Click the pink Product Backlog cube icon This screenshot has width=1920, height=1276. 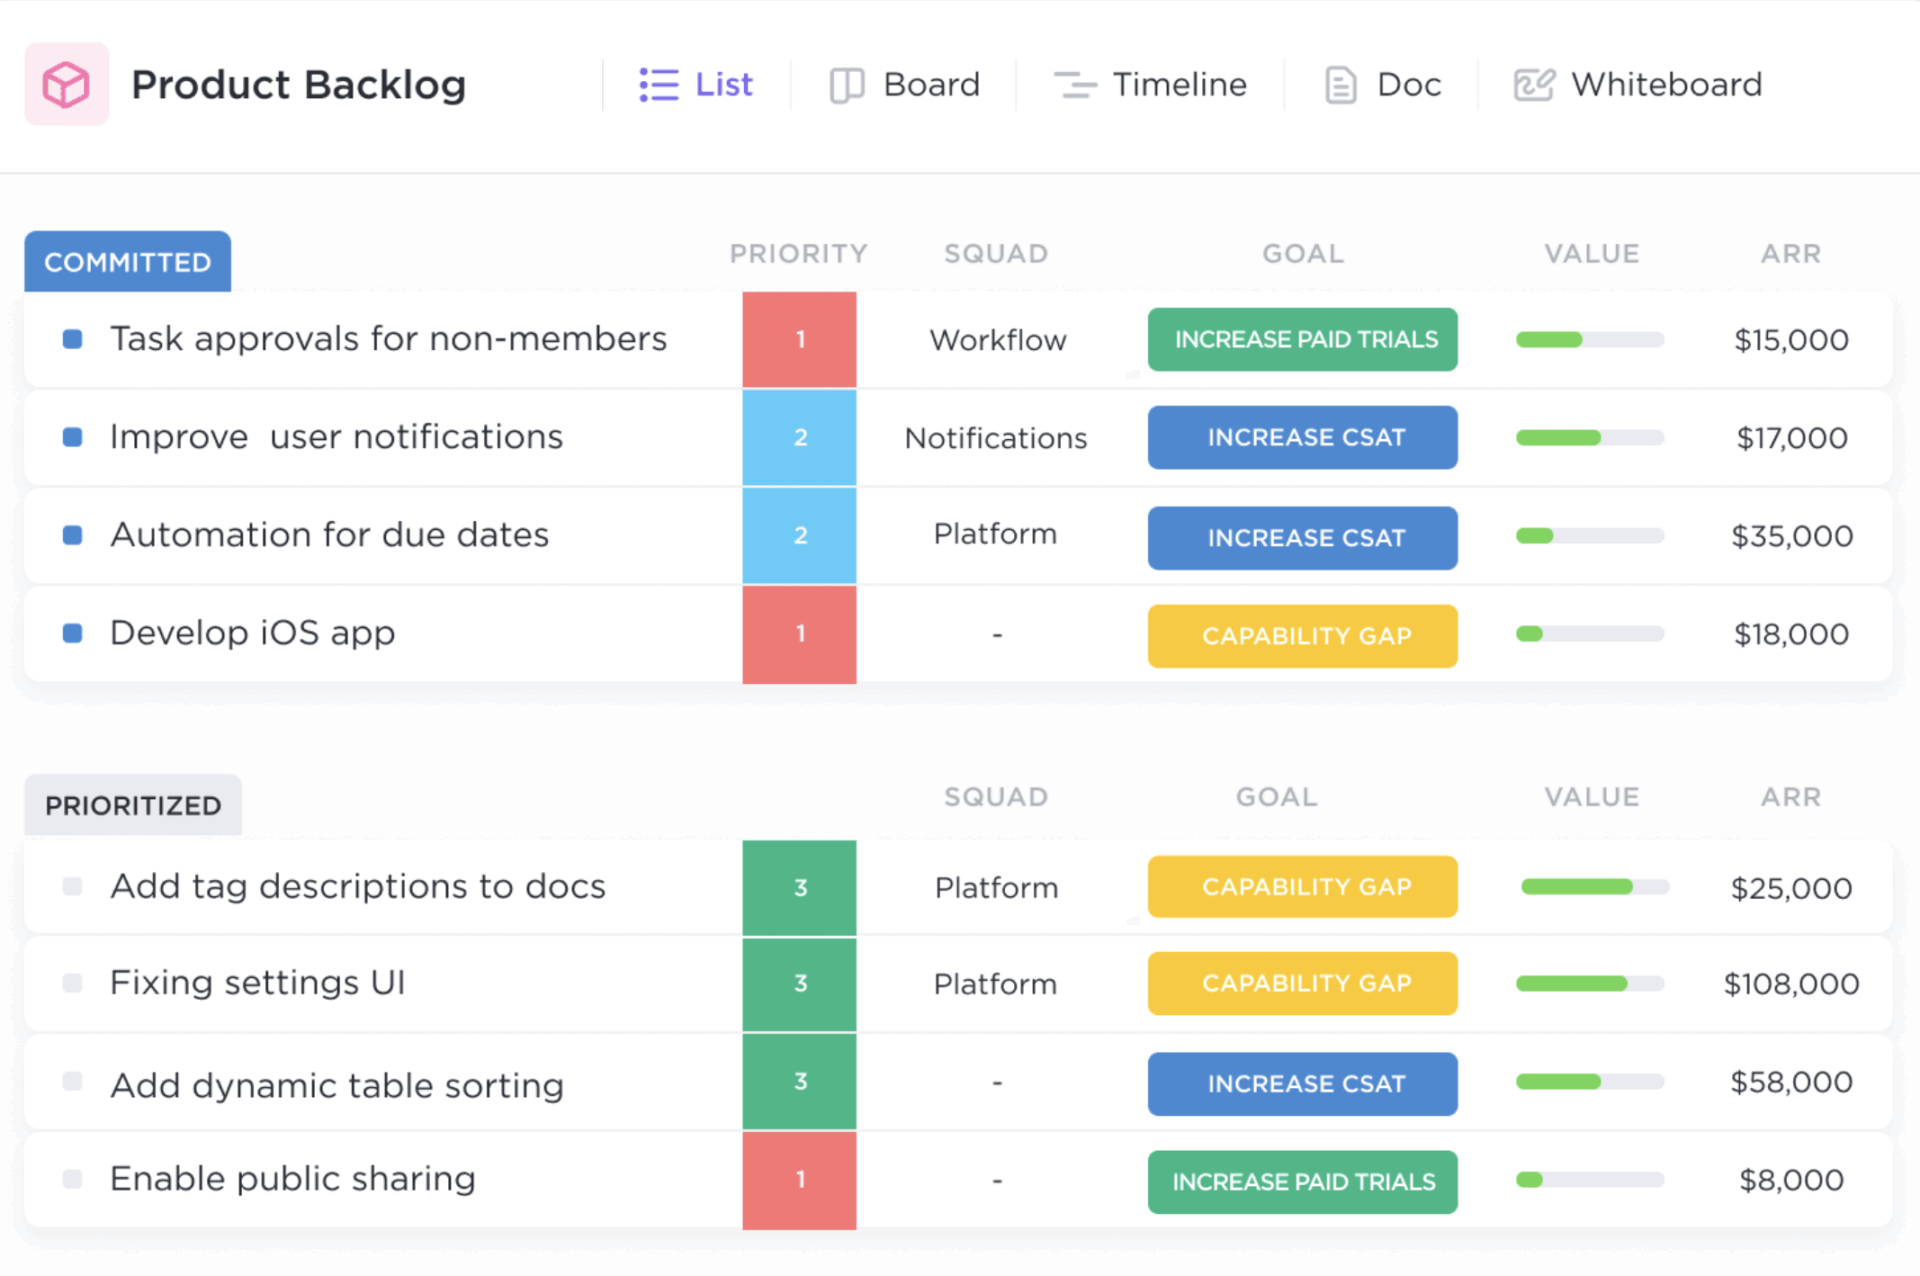click(x=66, y=84)
